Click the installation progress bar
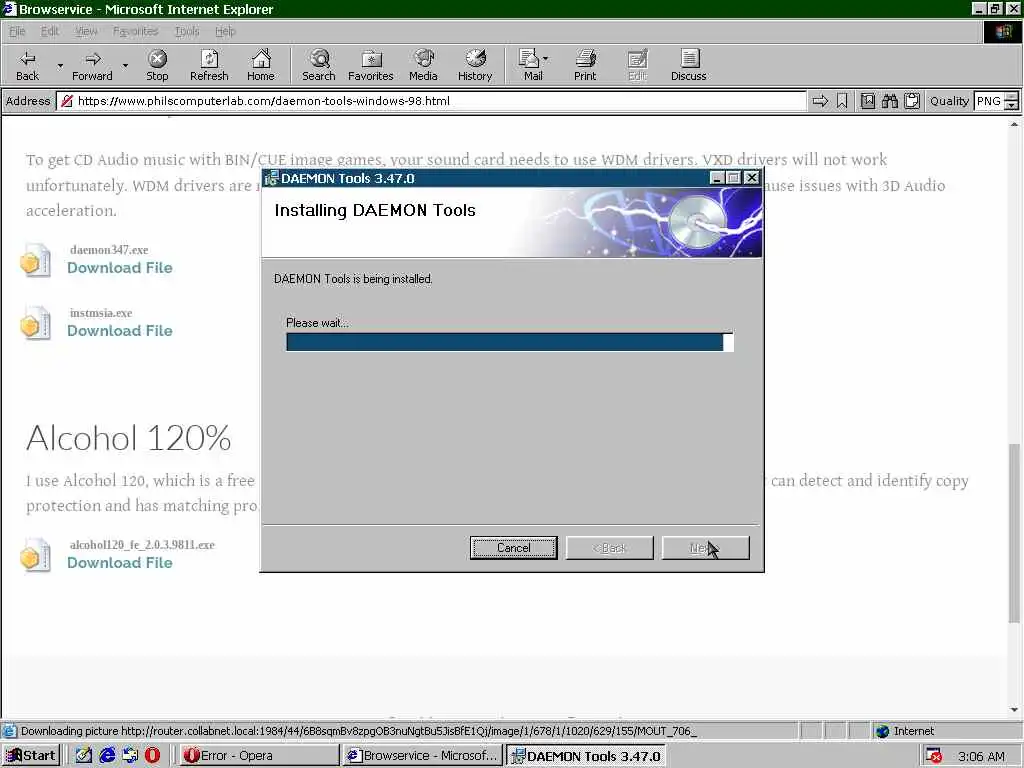The image size is (1024, 768). click(x=509, y=342)
